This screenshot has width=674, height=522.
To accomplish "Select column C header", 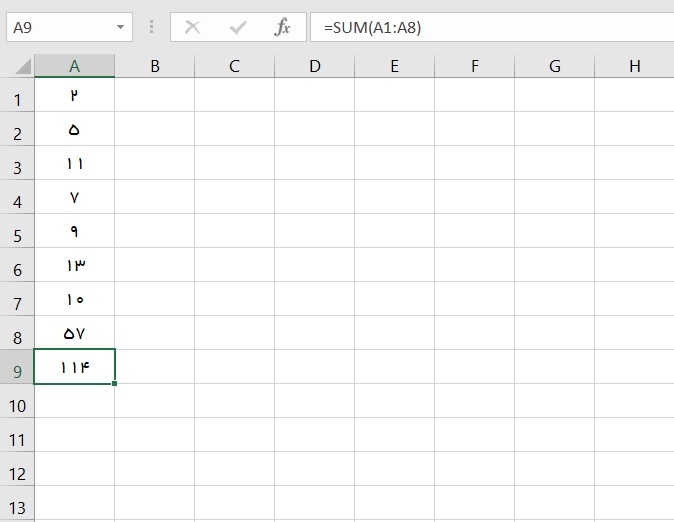I will point(234,66).
